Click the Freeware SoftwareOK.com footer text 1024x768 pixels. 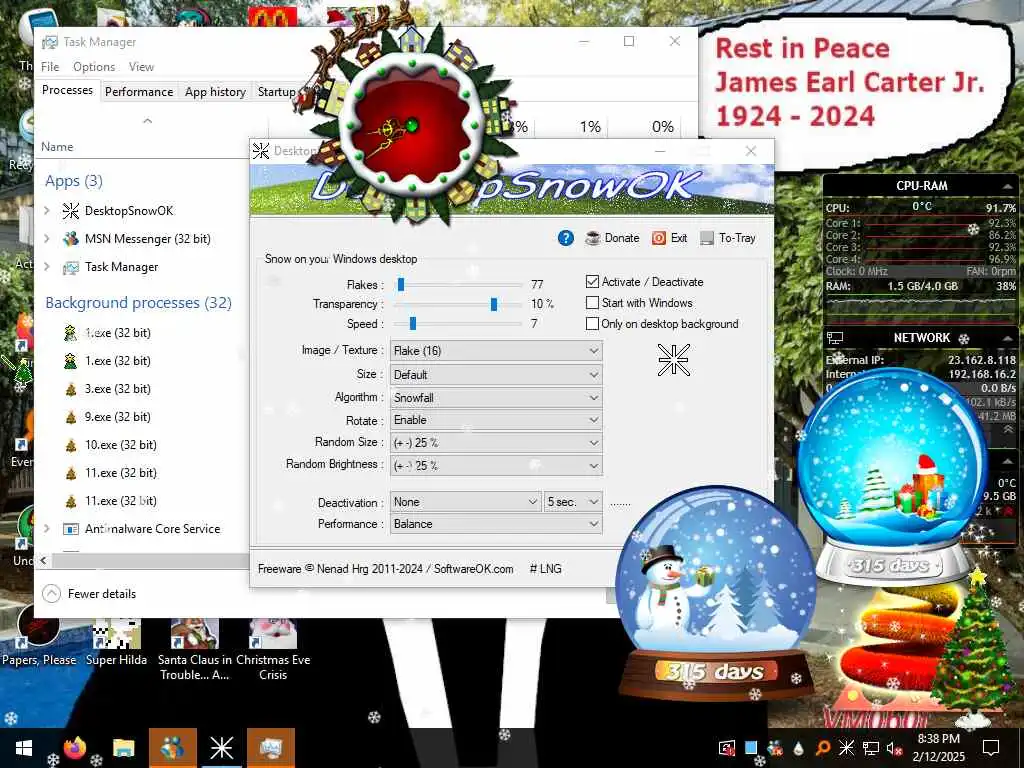point(385,569)
